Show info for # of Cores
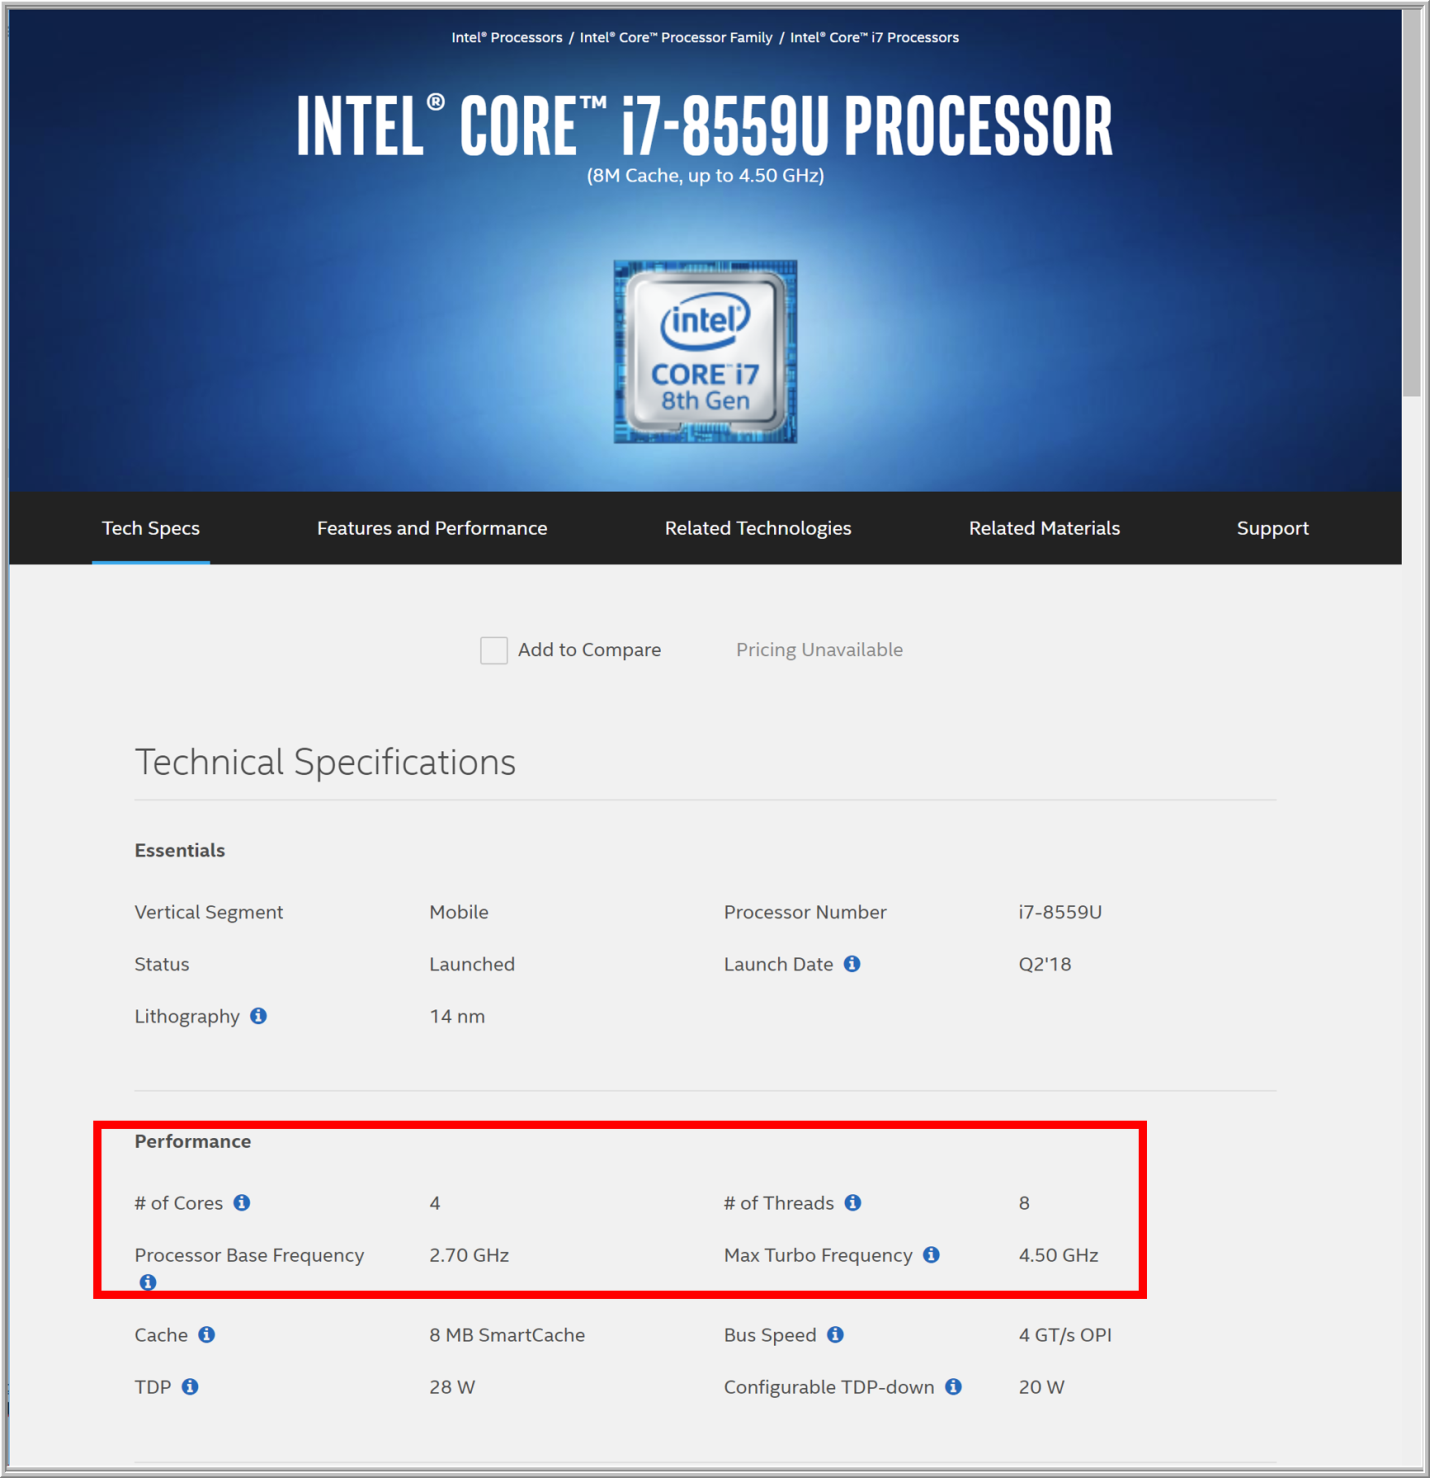Viewport: 1430px width, 1478px height. click(242, 1203)
